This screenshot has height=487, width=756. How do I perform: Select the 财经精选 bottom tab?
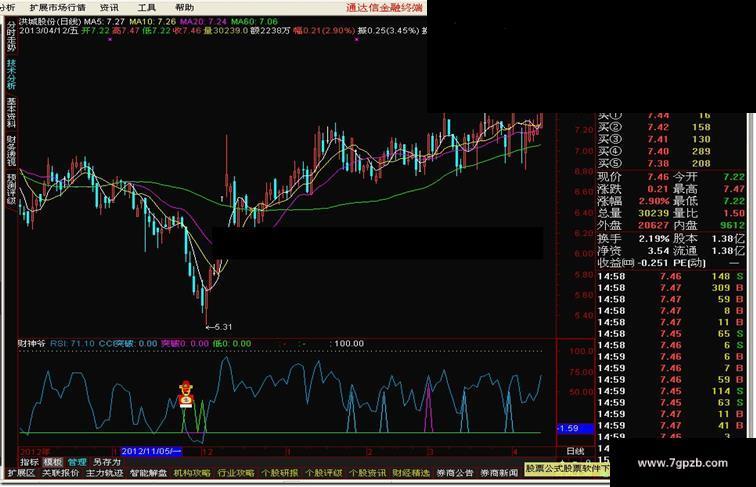coord(411,473)
